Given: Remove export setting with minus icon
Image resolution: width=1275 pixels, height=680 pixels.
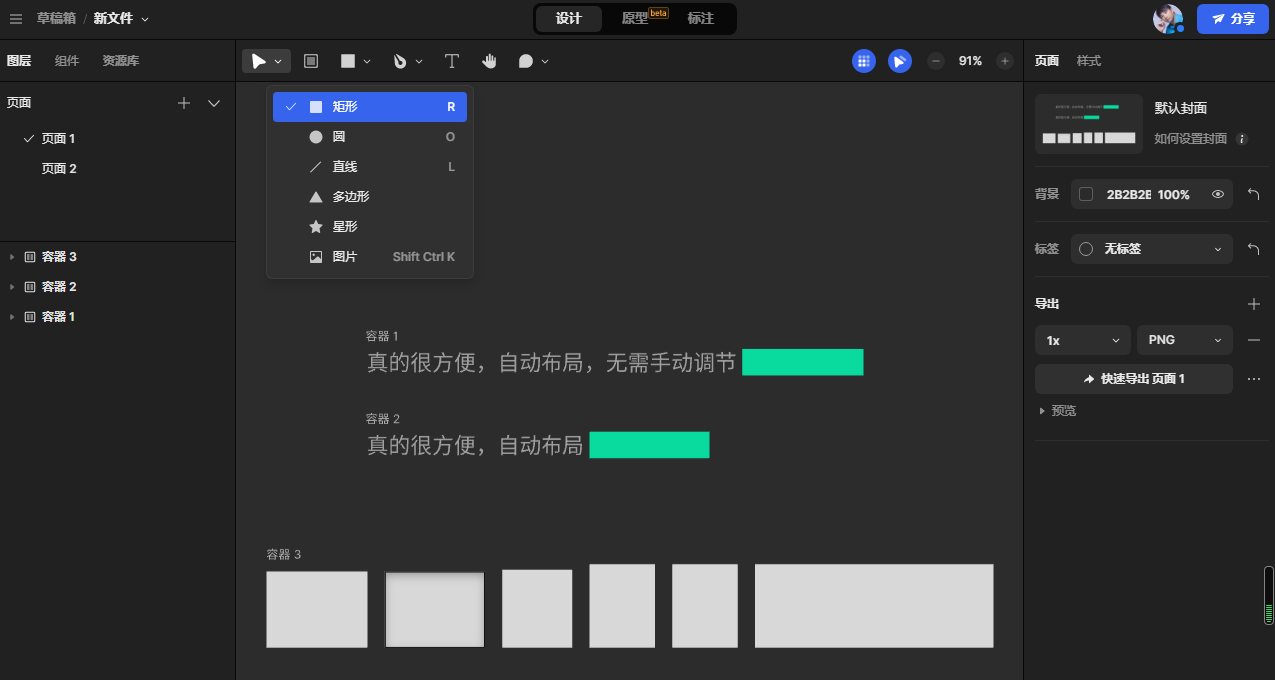Looking at the screenshot, I should [x=1253, y=340].
